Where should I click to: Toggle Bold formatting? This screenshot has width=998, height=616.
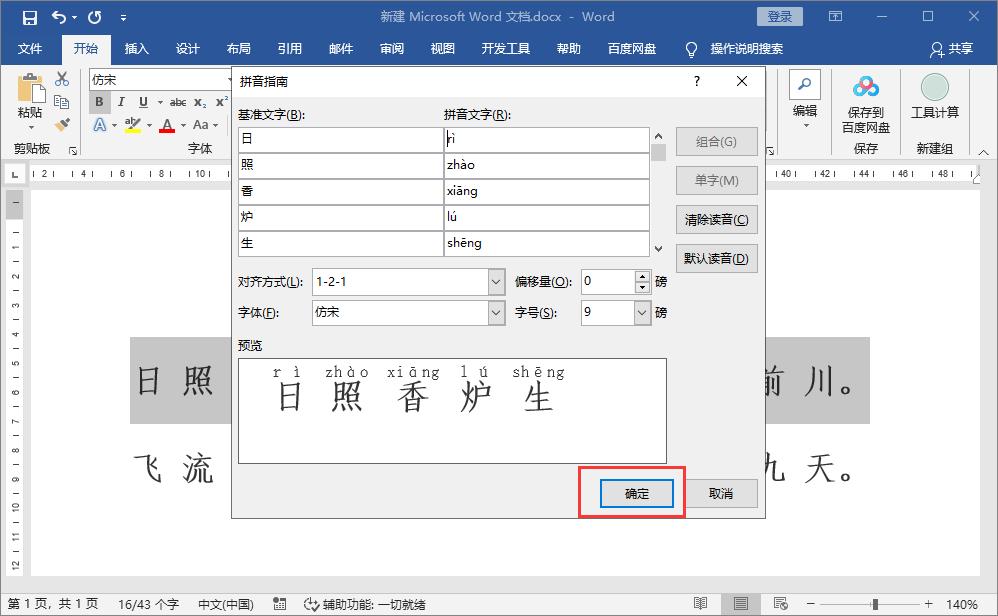(x=98, y=101)
